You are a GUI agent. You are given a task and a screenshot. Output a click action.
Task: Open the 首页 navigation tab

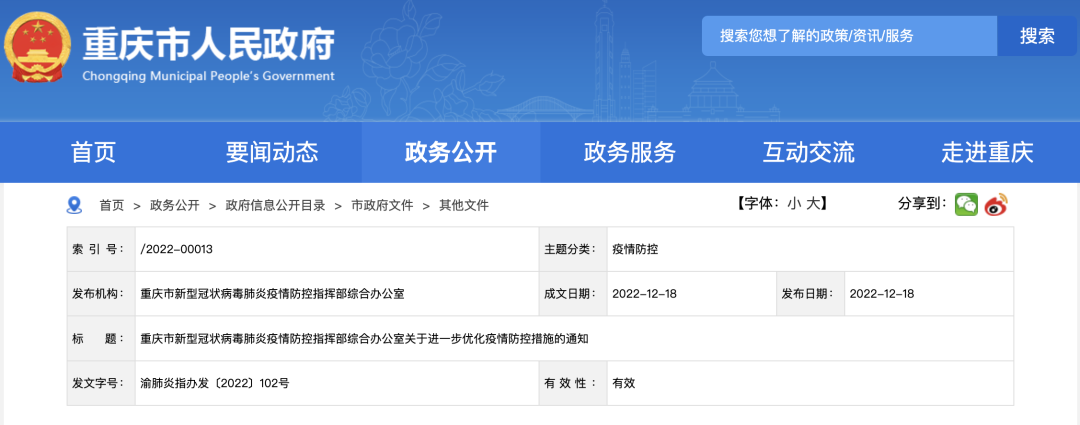pyautogui.click(x=94, y=152)
